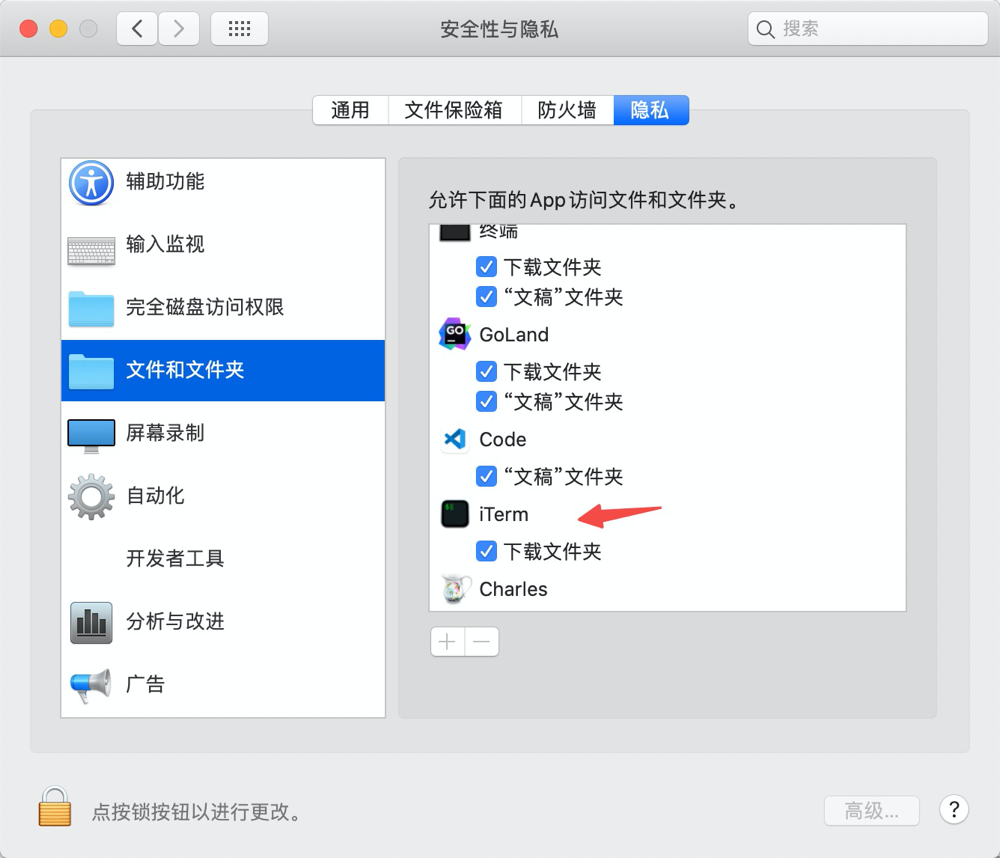Click the 分析与改进 bar chart icon
The height and width of the screenshot is (858, 1000).
point(92,622)
